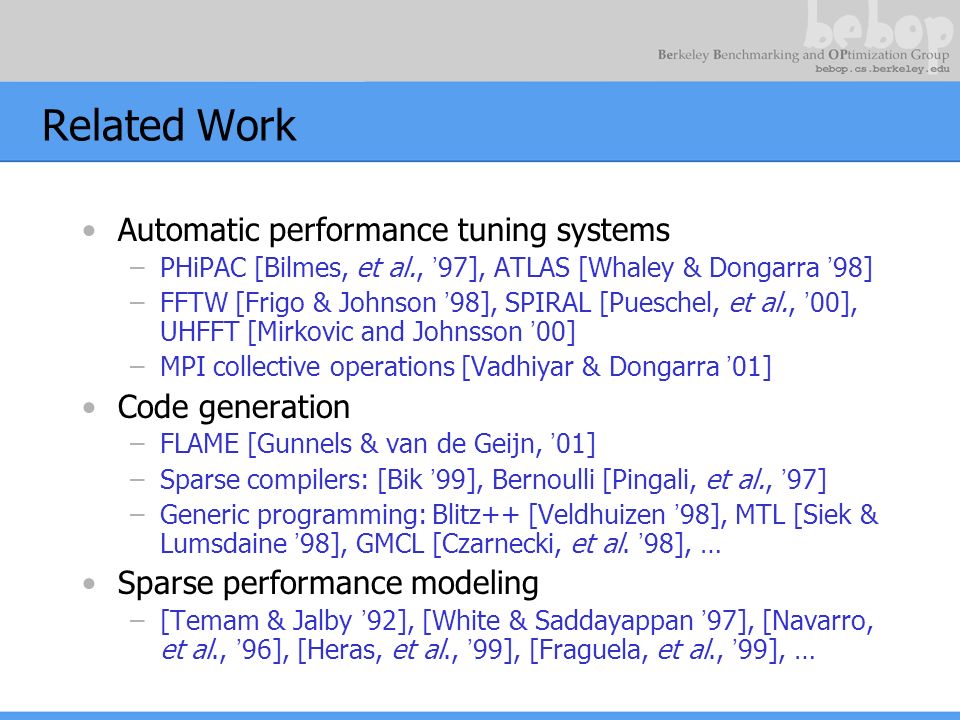Click the line starting 'FFTW [Frigo & Johnson '98]'
The image size is (960, 720).
point(509,303)
